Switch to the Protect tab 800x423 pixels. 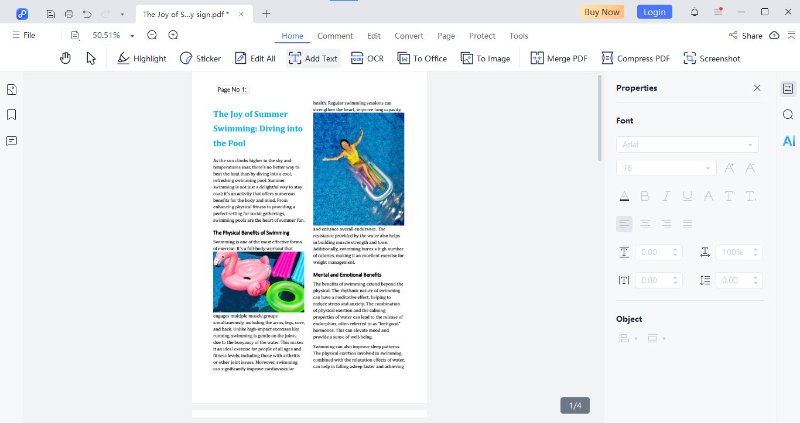(x=482, y=36)
